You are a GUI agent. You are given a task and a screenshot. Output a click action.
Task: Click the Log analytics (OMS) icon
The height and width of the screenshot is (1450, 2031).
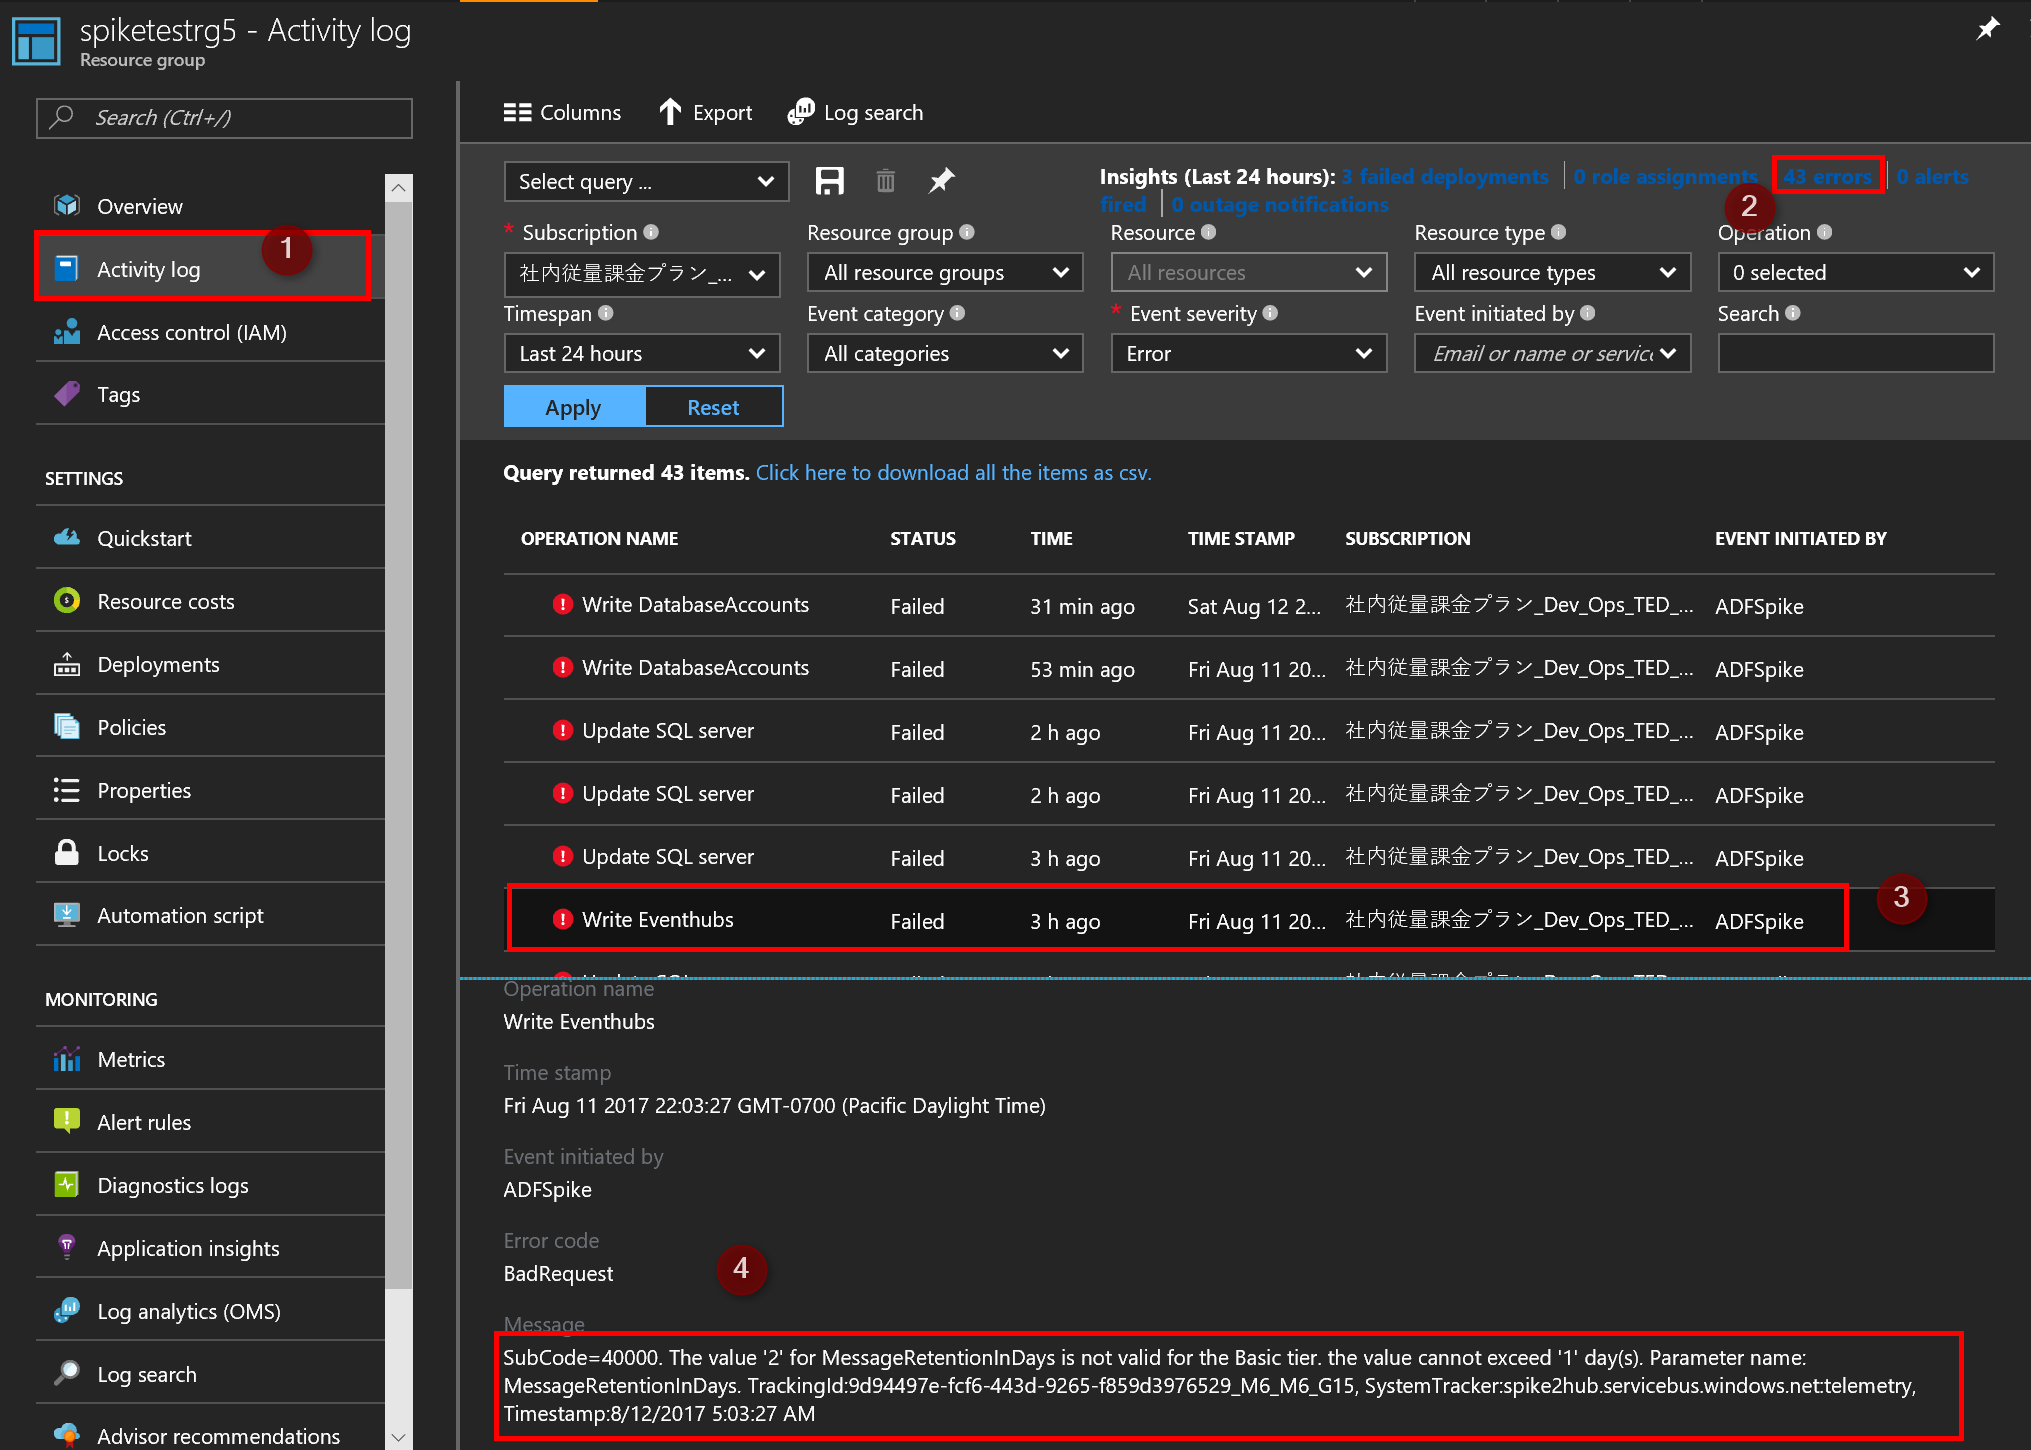[67, 1310]
